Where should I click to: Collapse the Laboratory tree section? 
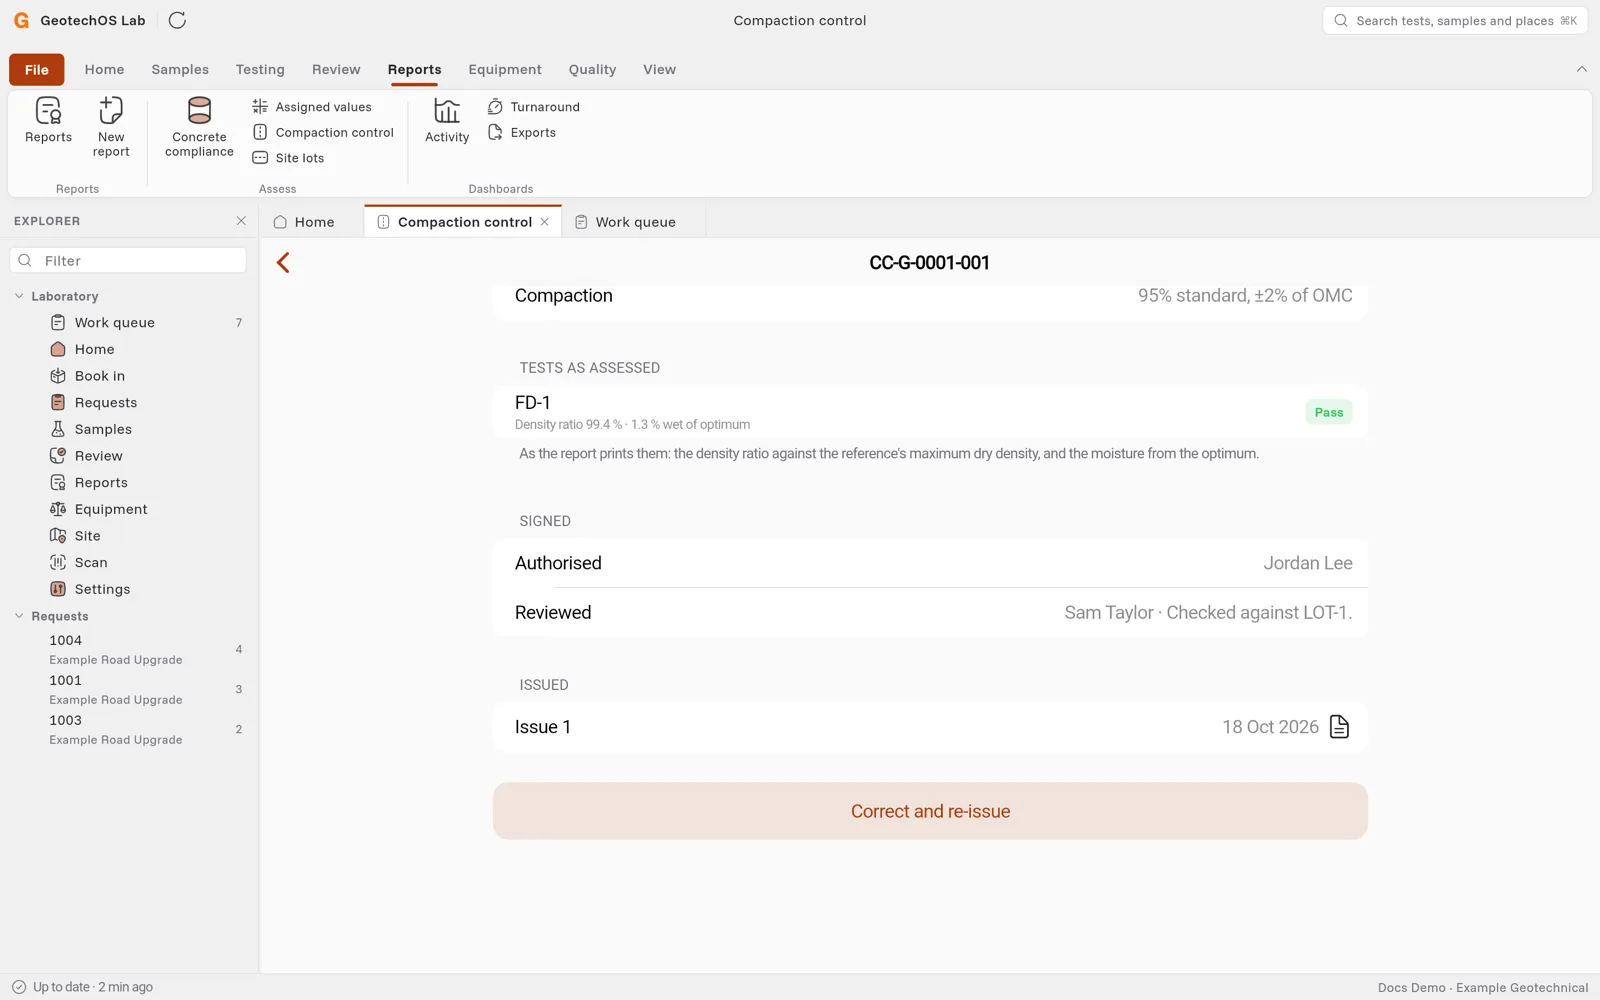(19, 296)
